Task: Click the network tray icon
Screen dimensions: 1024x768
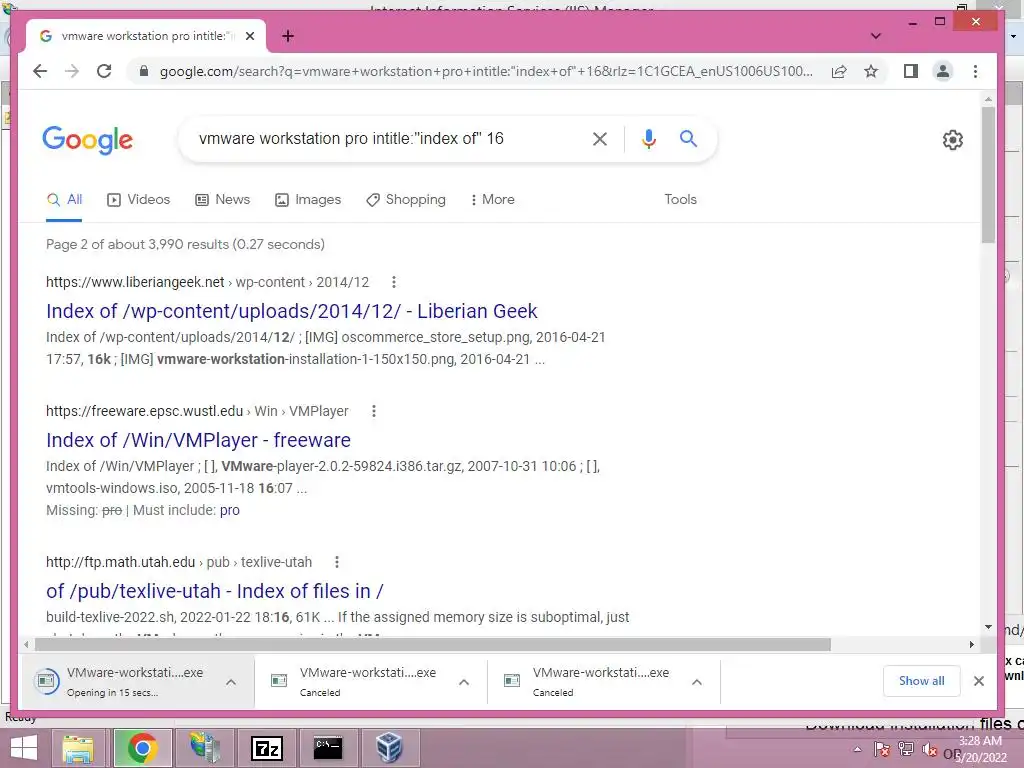Action: point(906,750)
